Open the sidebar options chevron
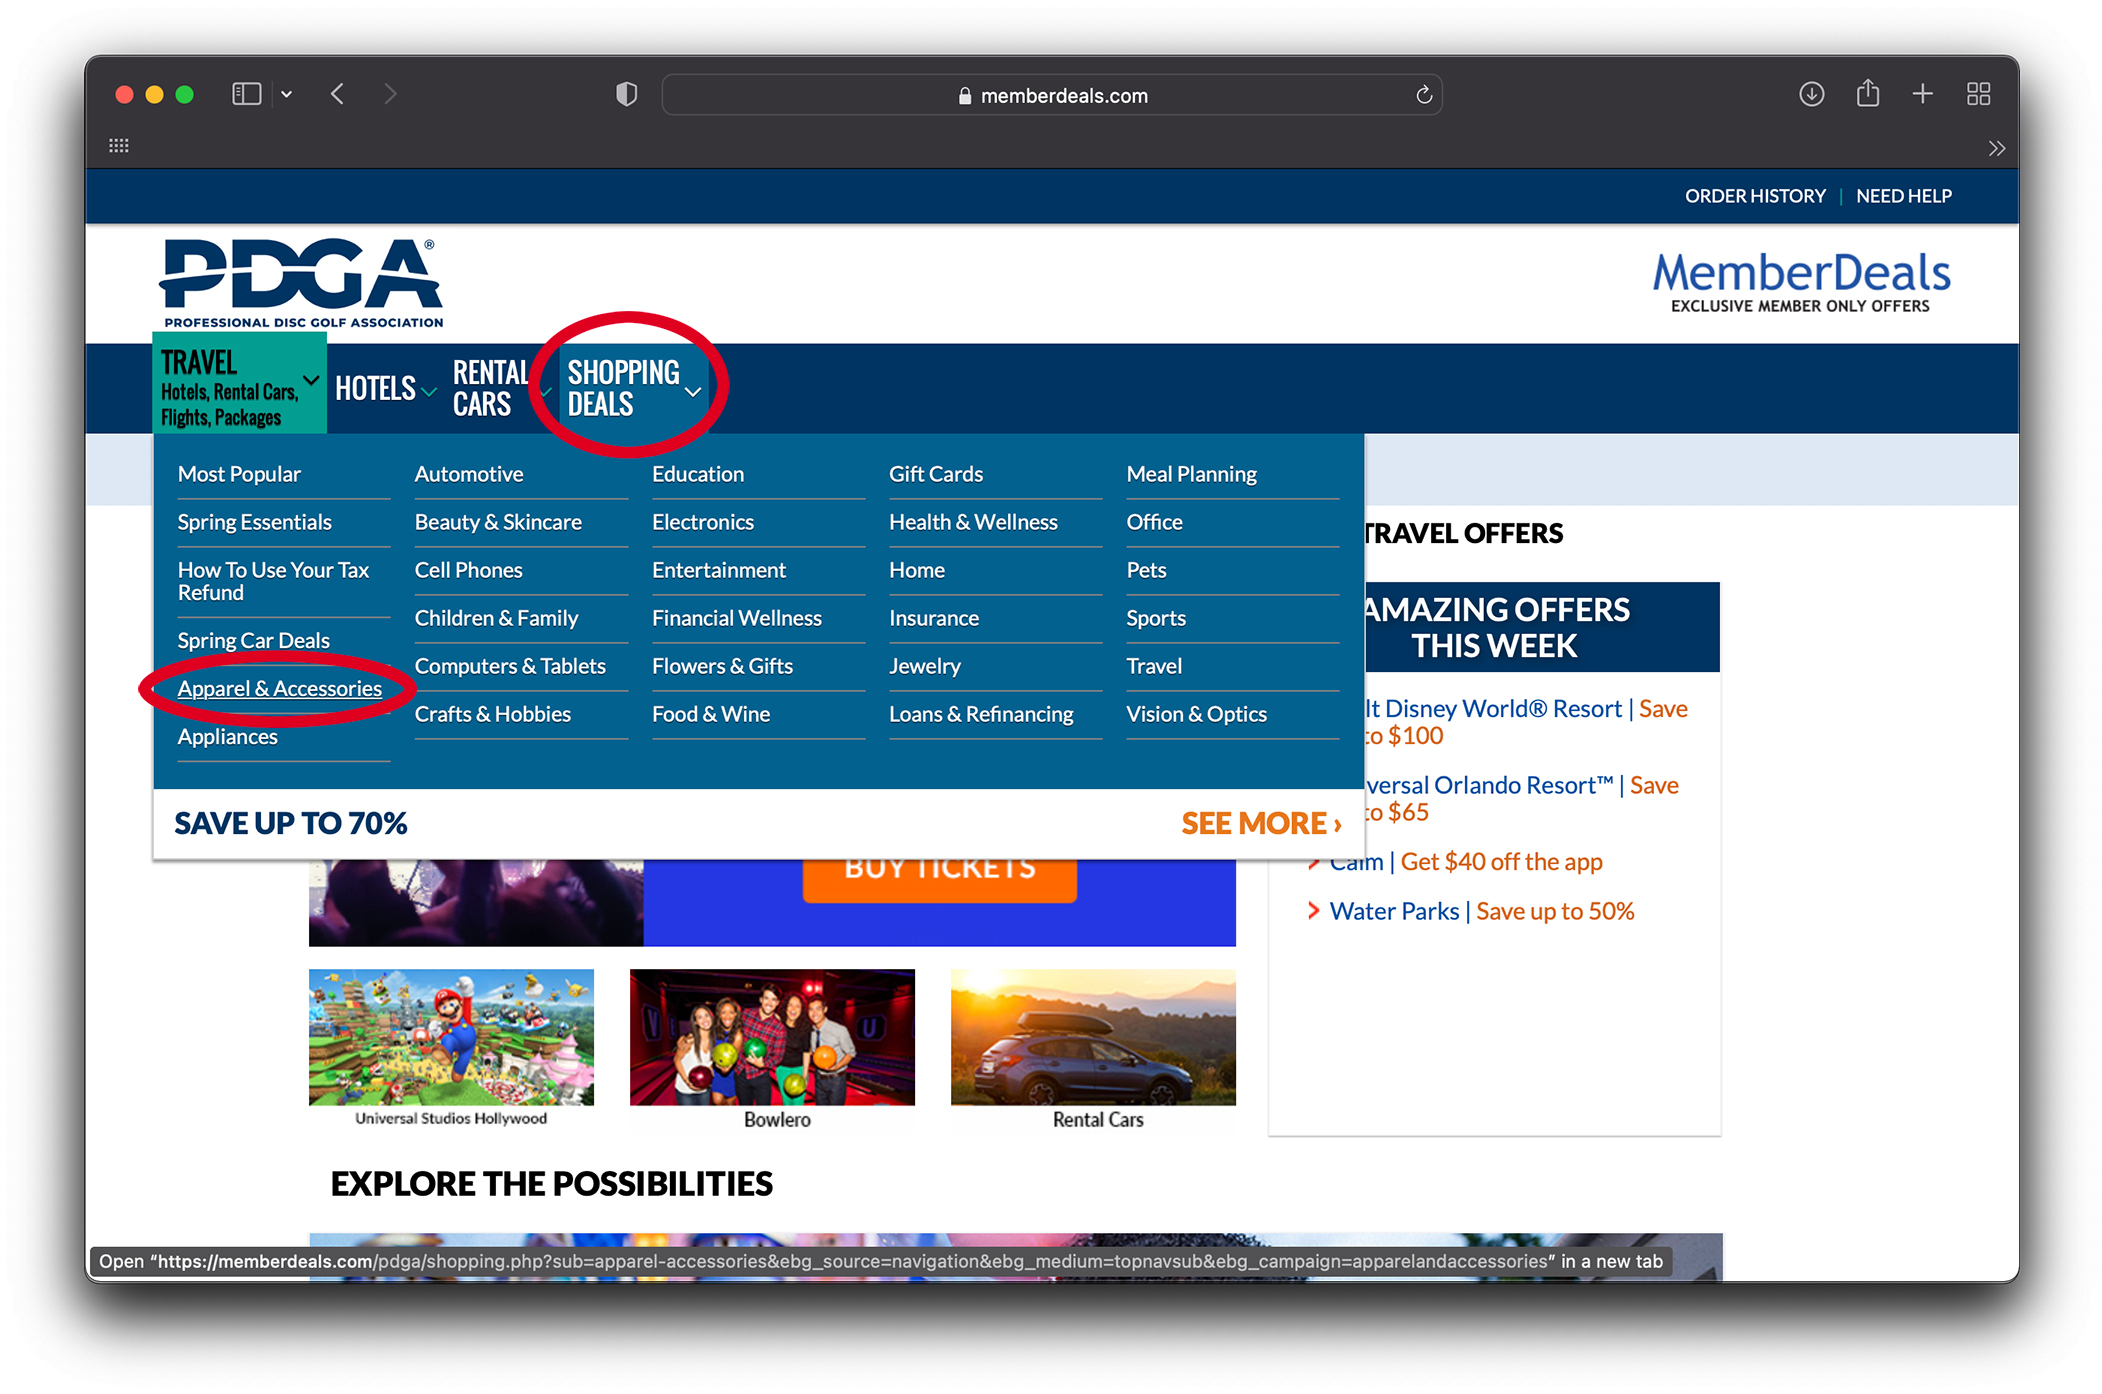This screenshot has width=2102, height=1394. coord(287,94)
